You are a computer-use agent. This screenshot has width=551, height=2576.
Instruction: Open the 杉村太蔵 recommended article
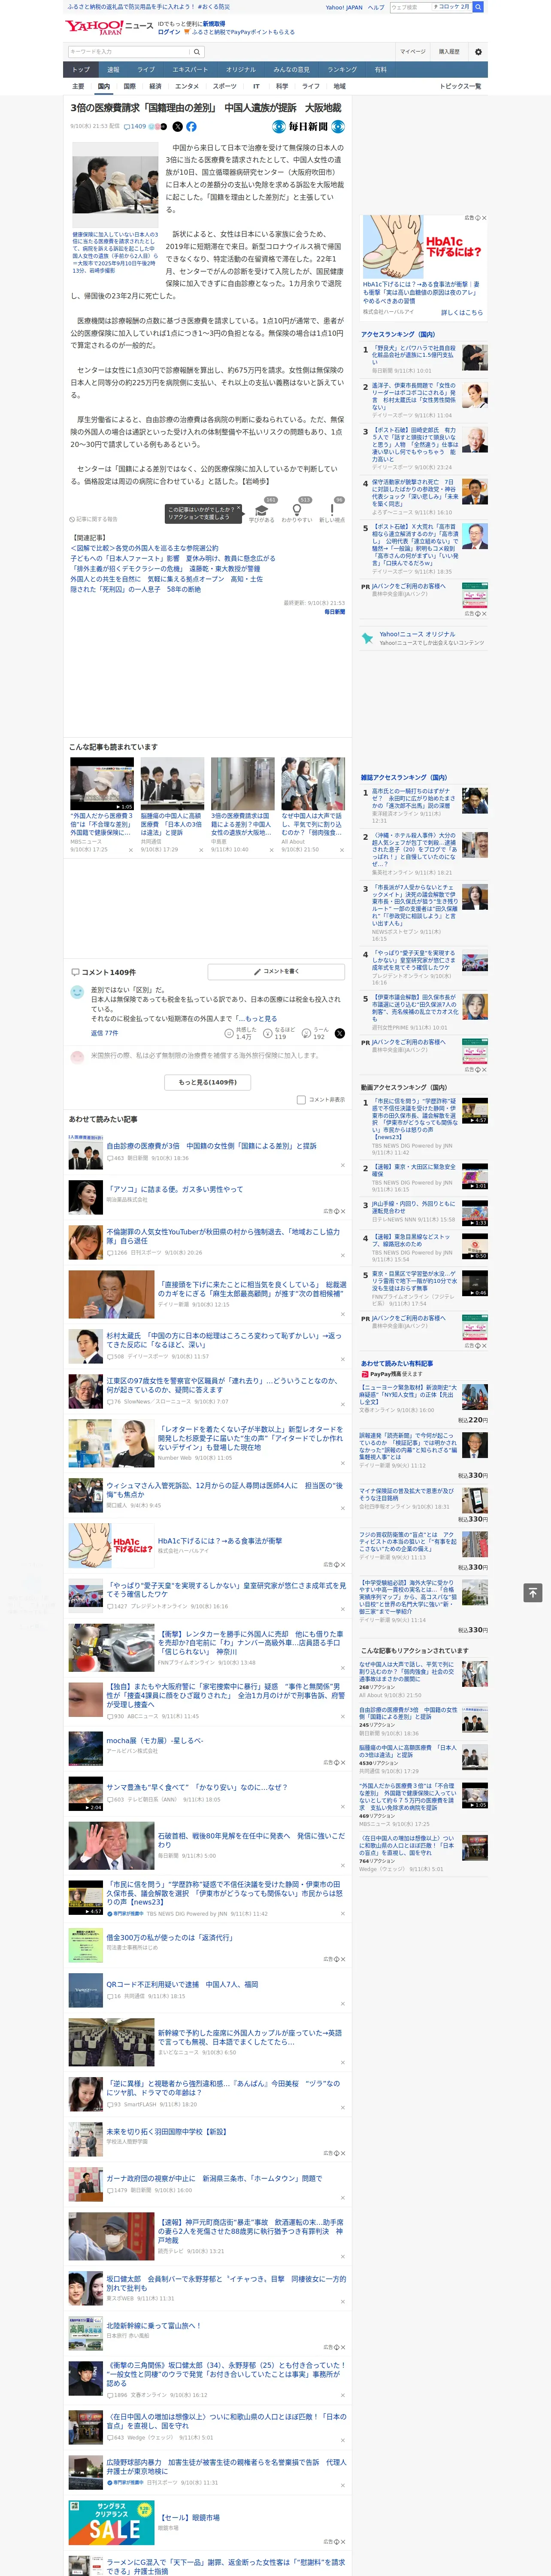click(224, 1340)
